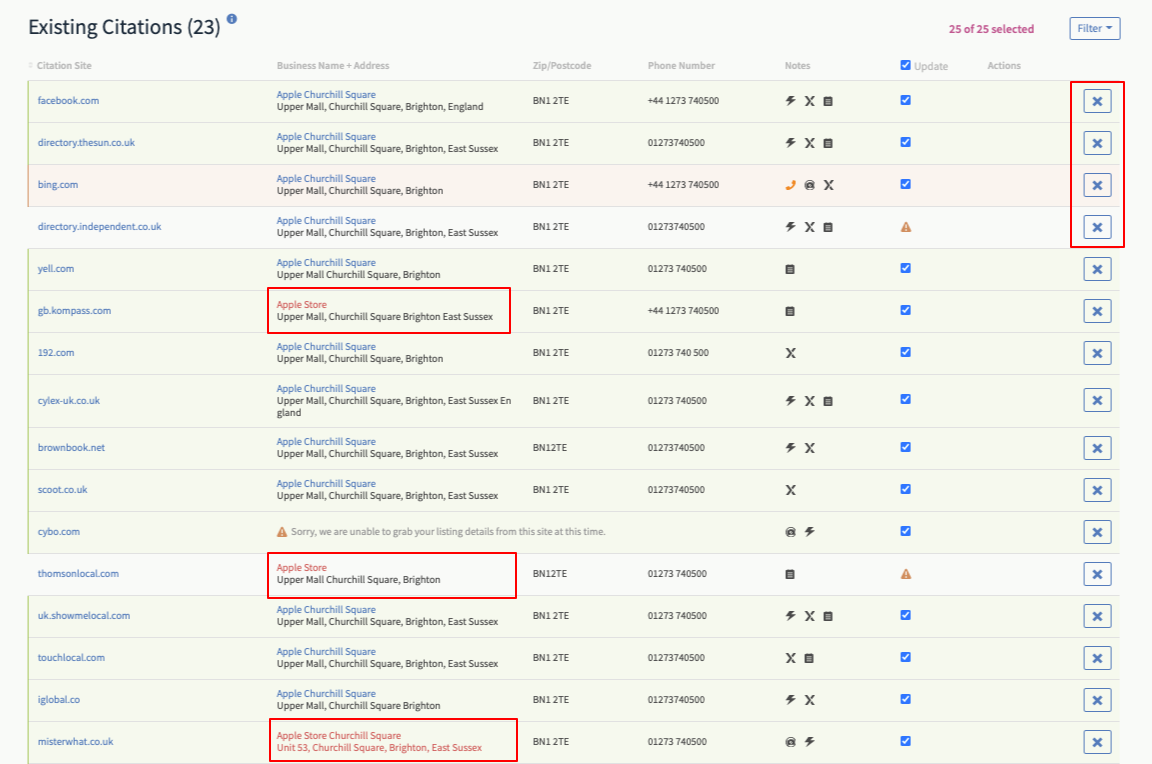Remove the bing.com citation row
The height and width of the screenshot is (764, 1152).
tap(1097, 185)
